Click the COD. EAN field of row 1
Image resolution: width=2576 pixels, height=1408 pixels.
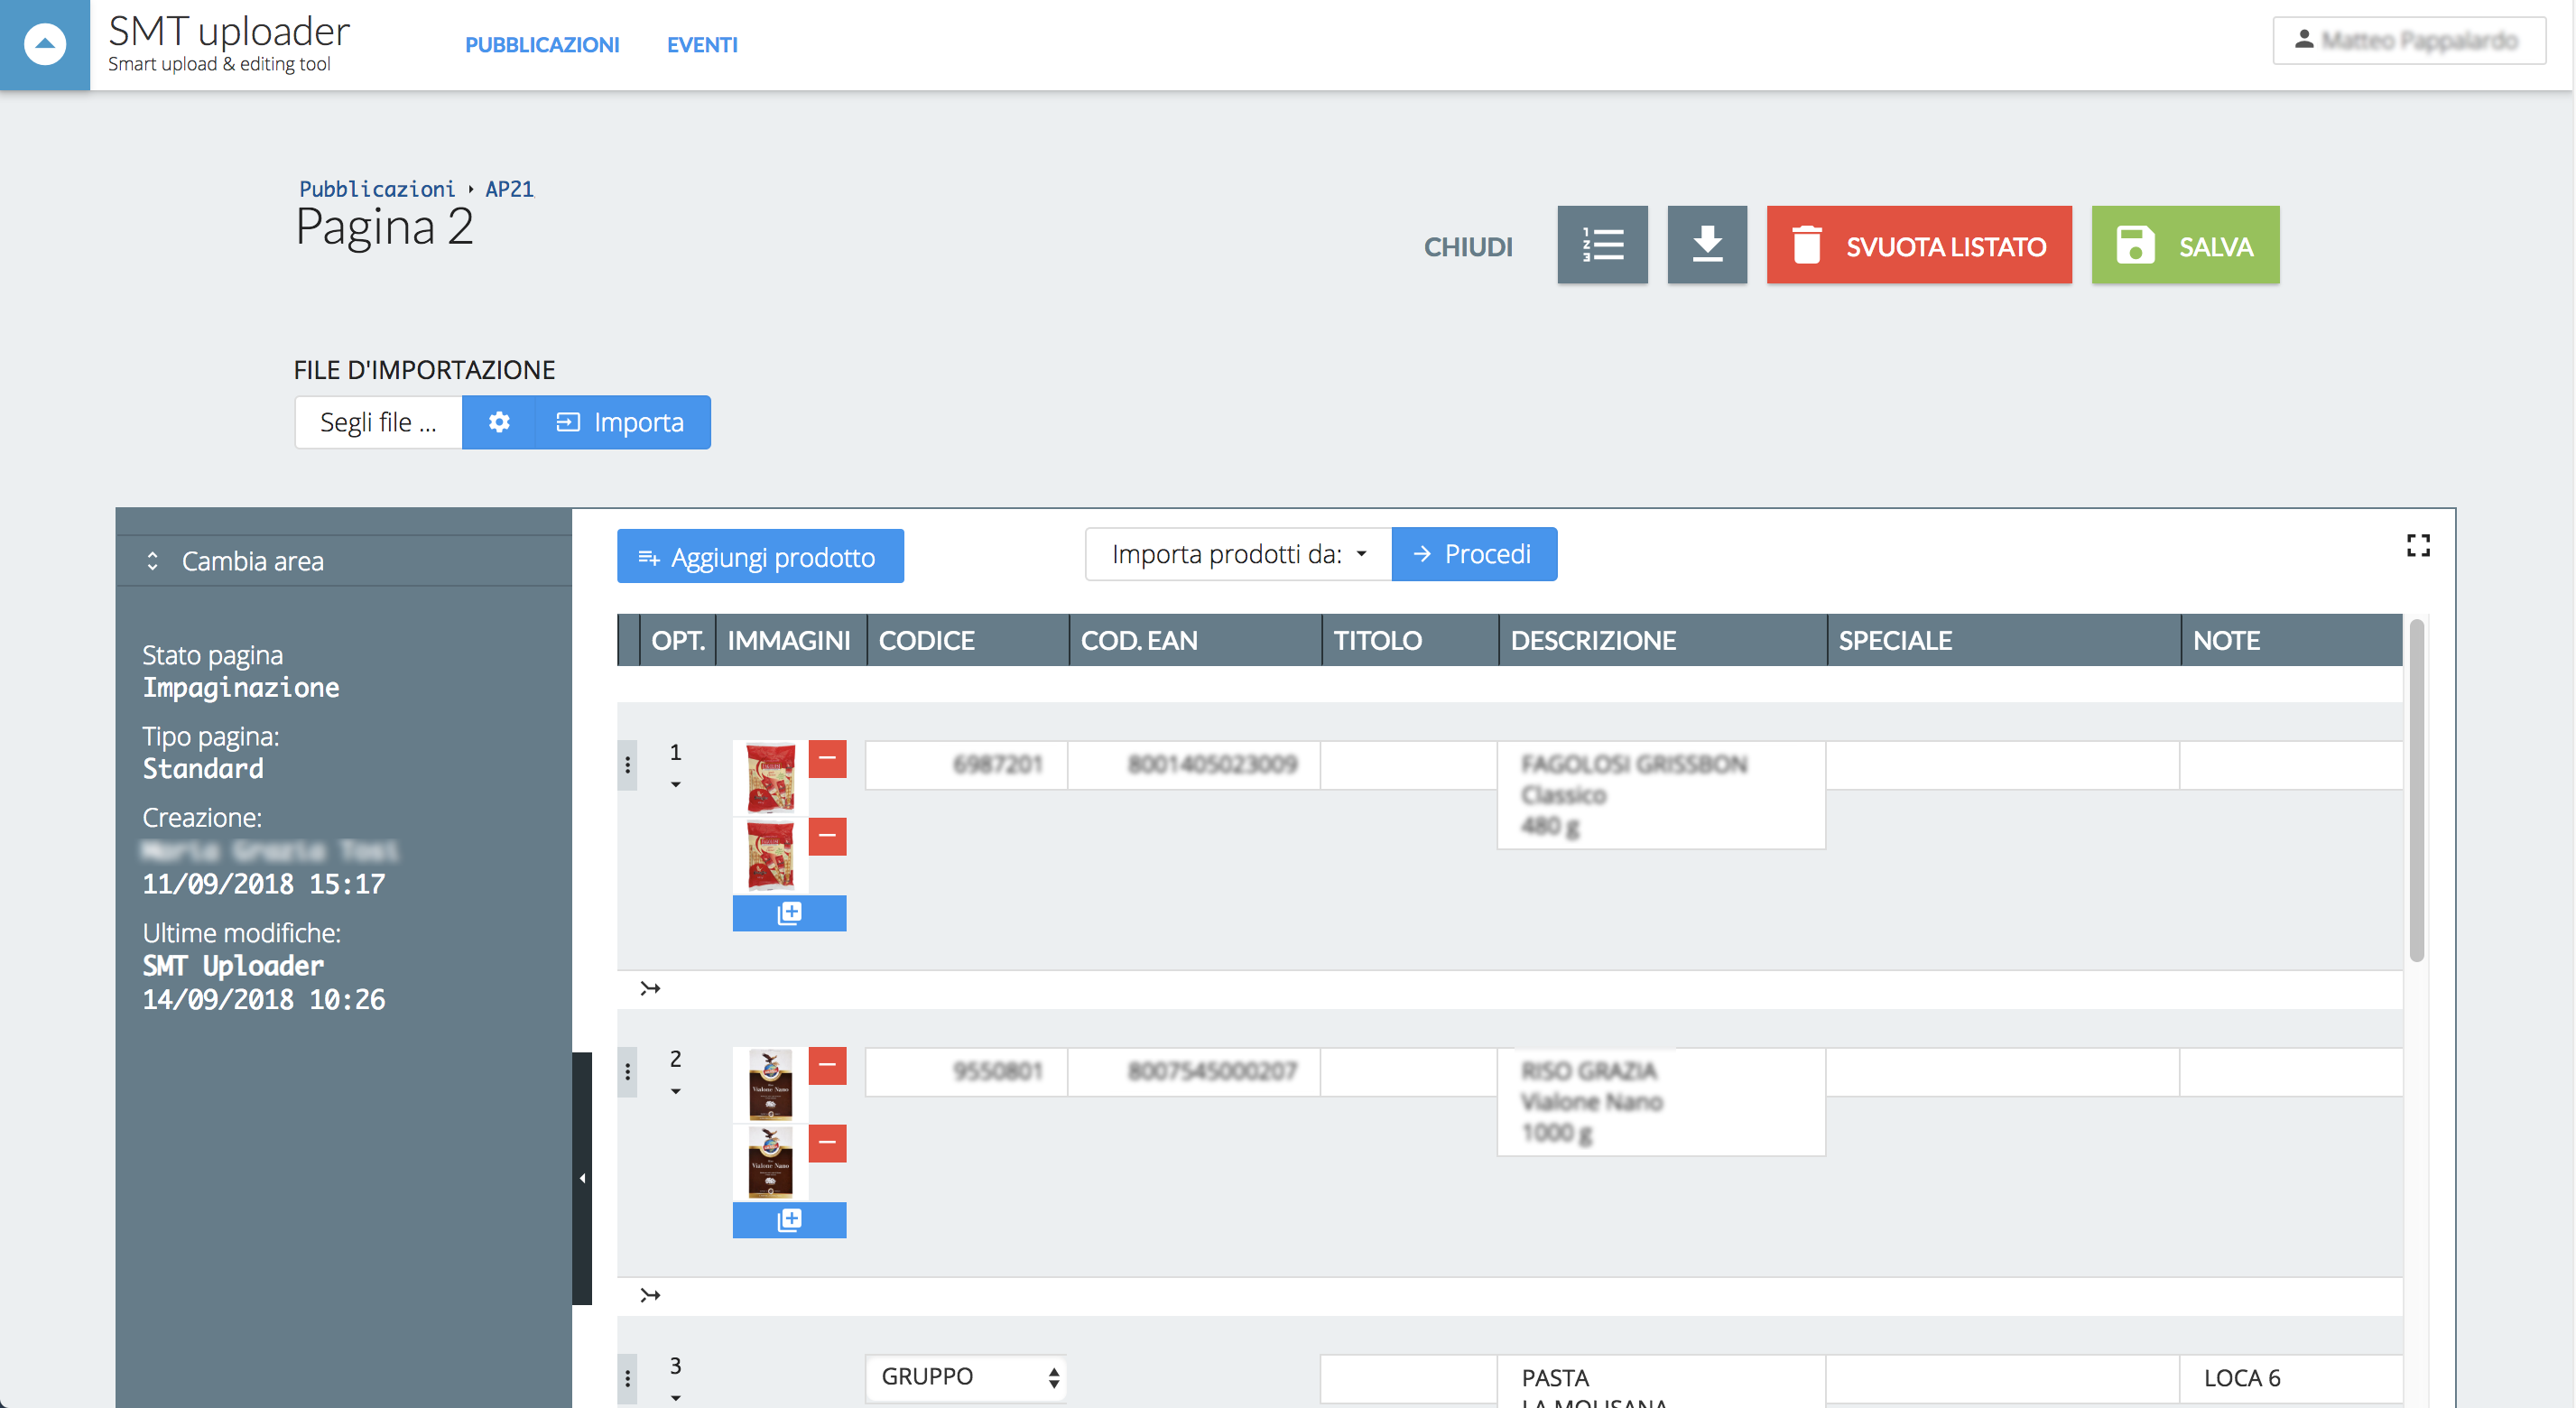click(x=1194, y=765)
